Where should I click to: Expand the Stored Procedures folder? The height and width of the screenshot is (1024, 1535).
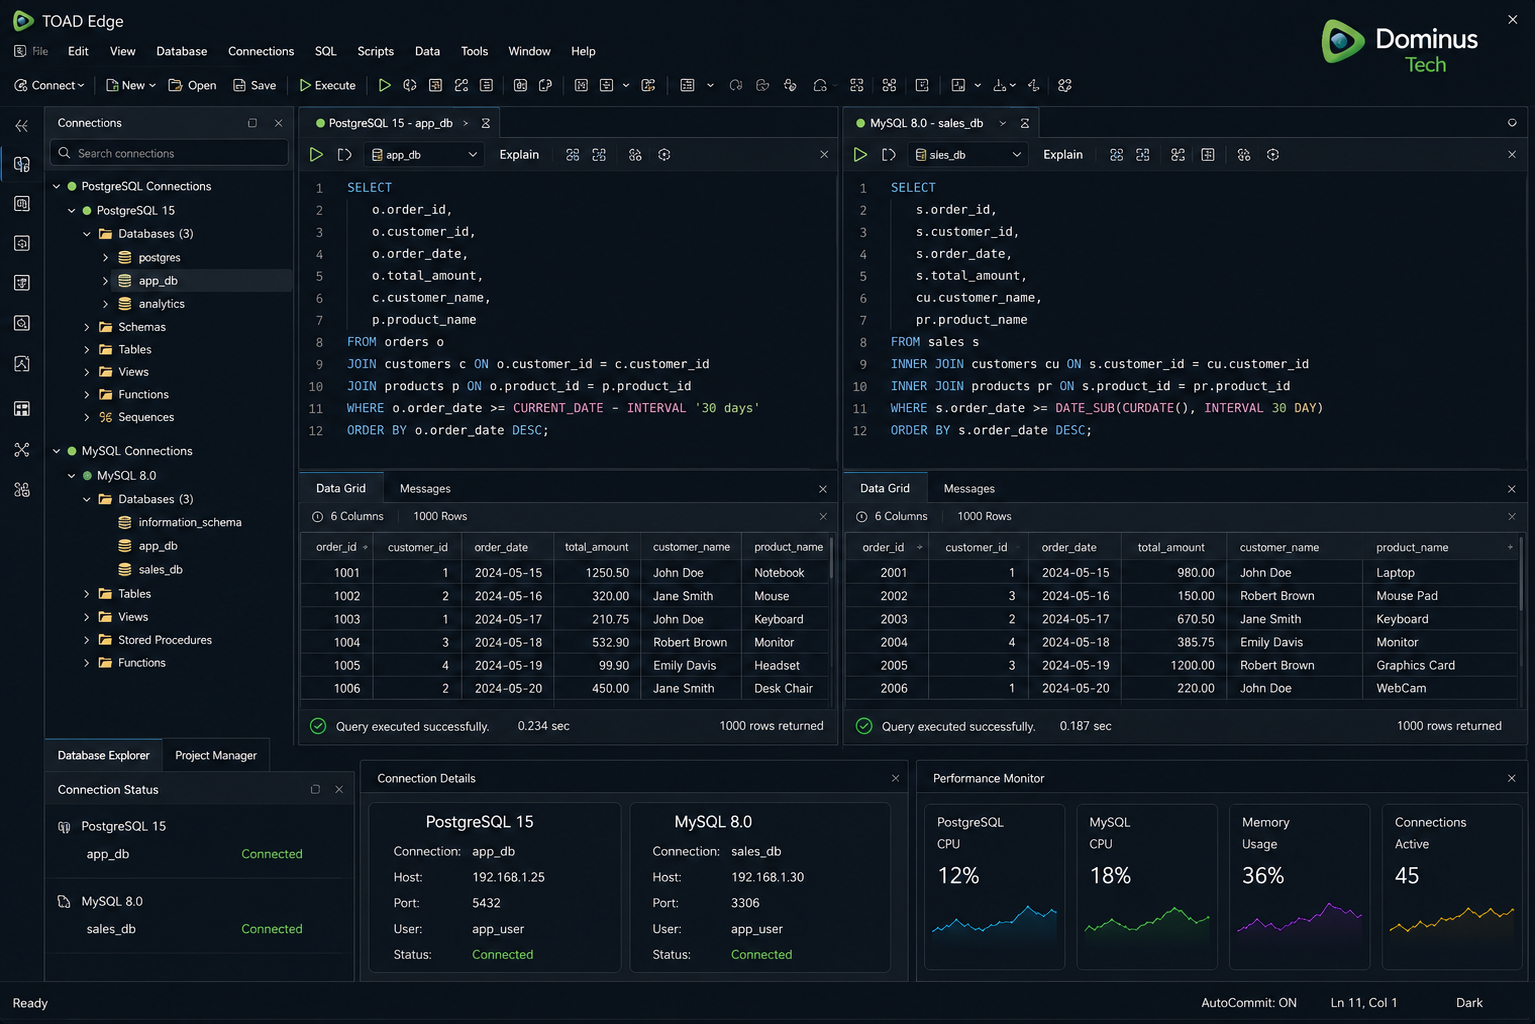coord(87,640)
